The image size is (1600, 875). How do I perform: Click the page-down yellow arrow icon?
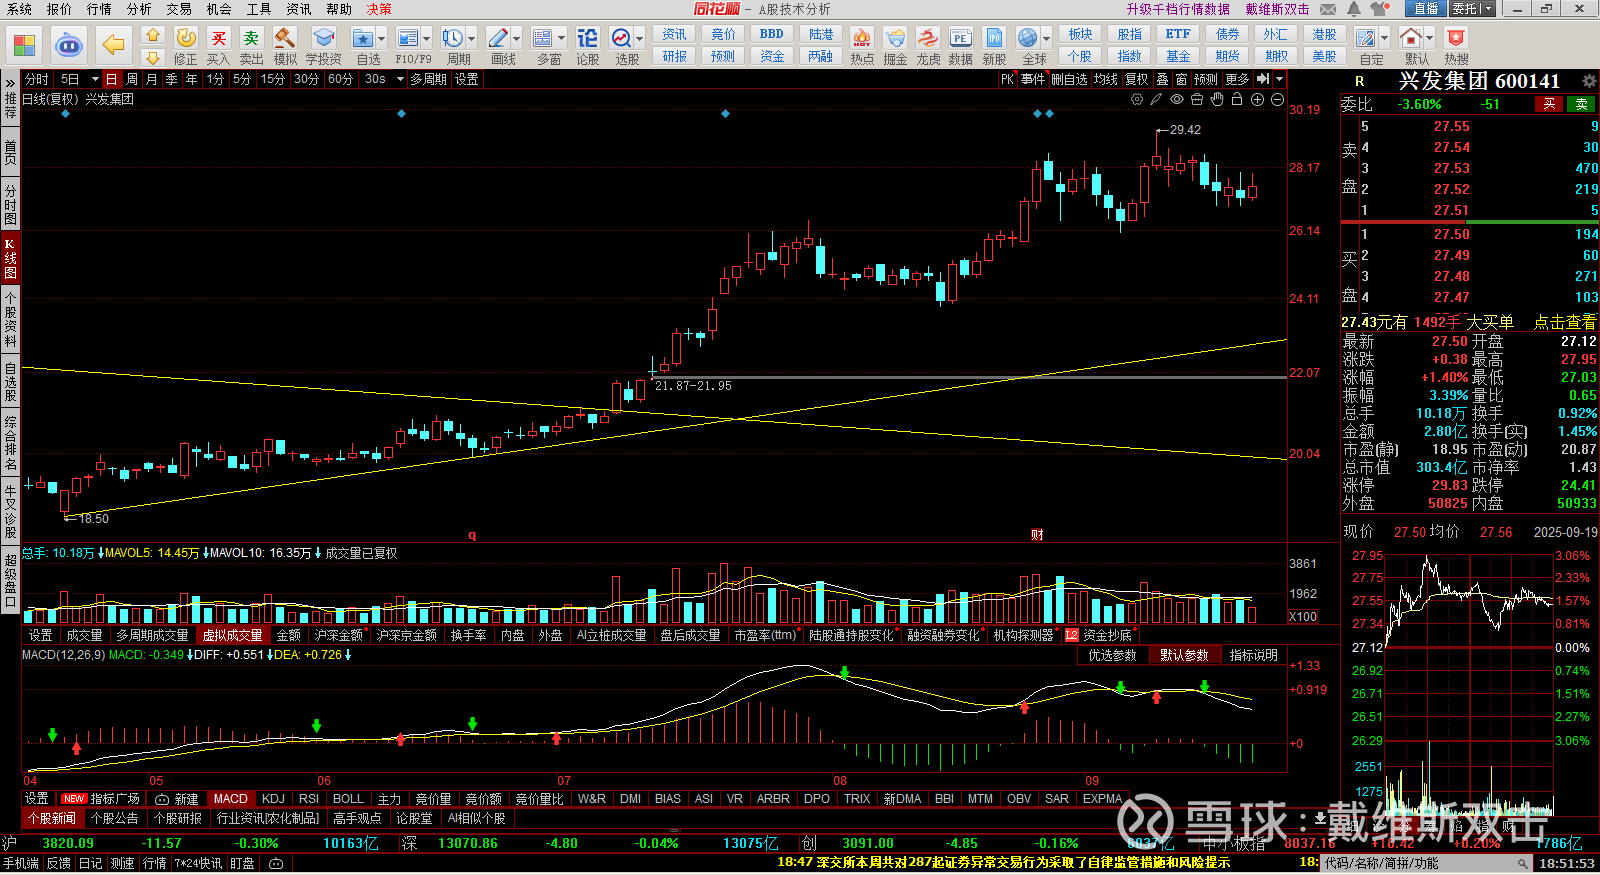pos(153,57)
